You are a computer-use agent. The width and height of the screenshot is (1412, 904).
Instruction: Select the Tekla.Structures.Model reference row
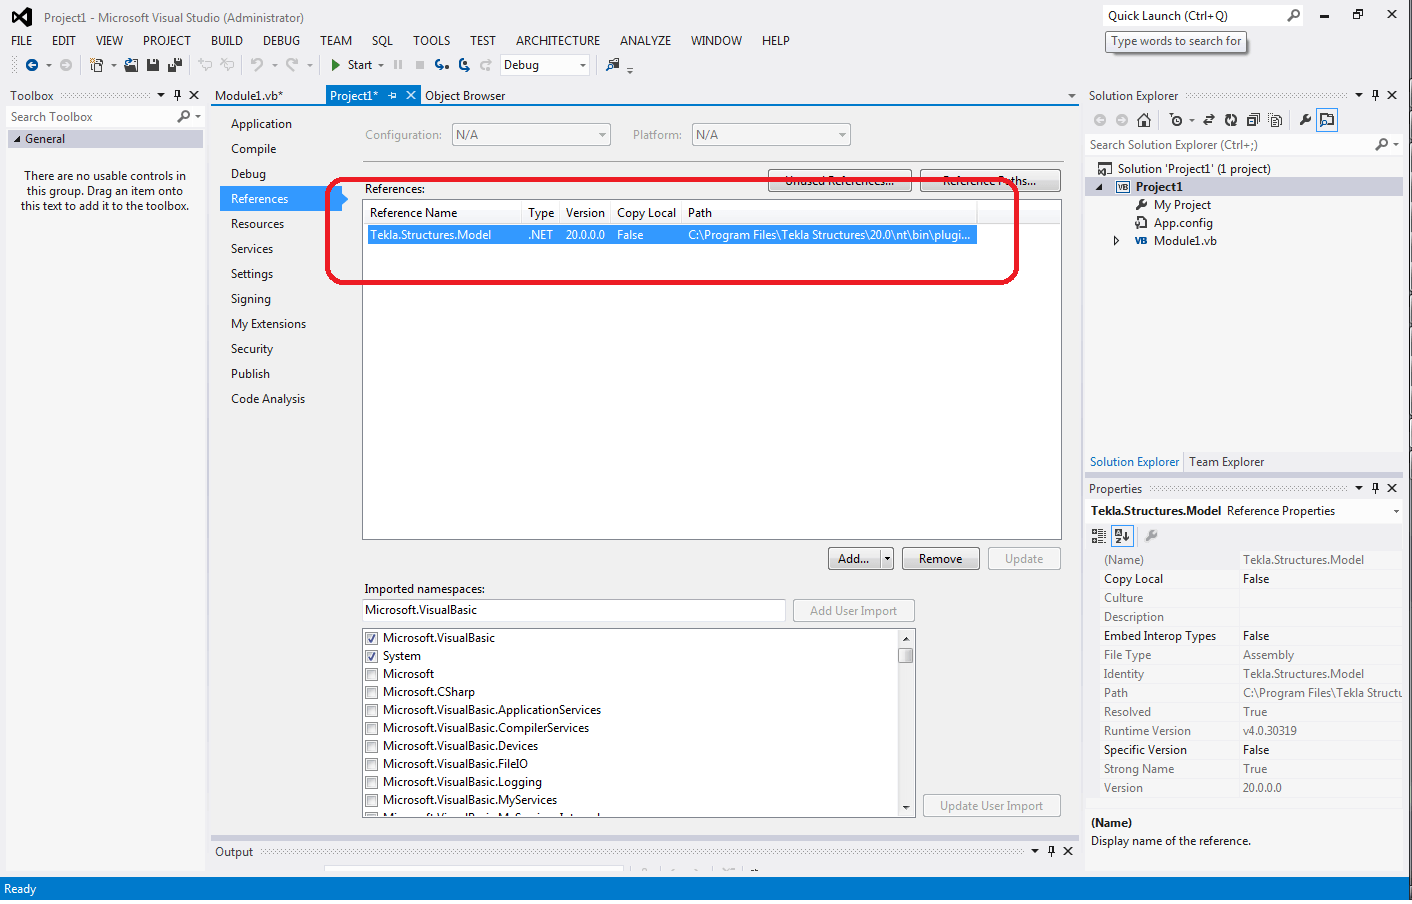pos(670,235)
